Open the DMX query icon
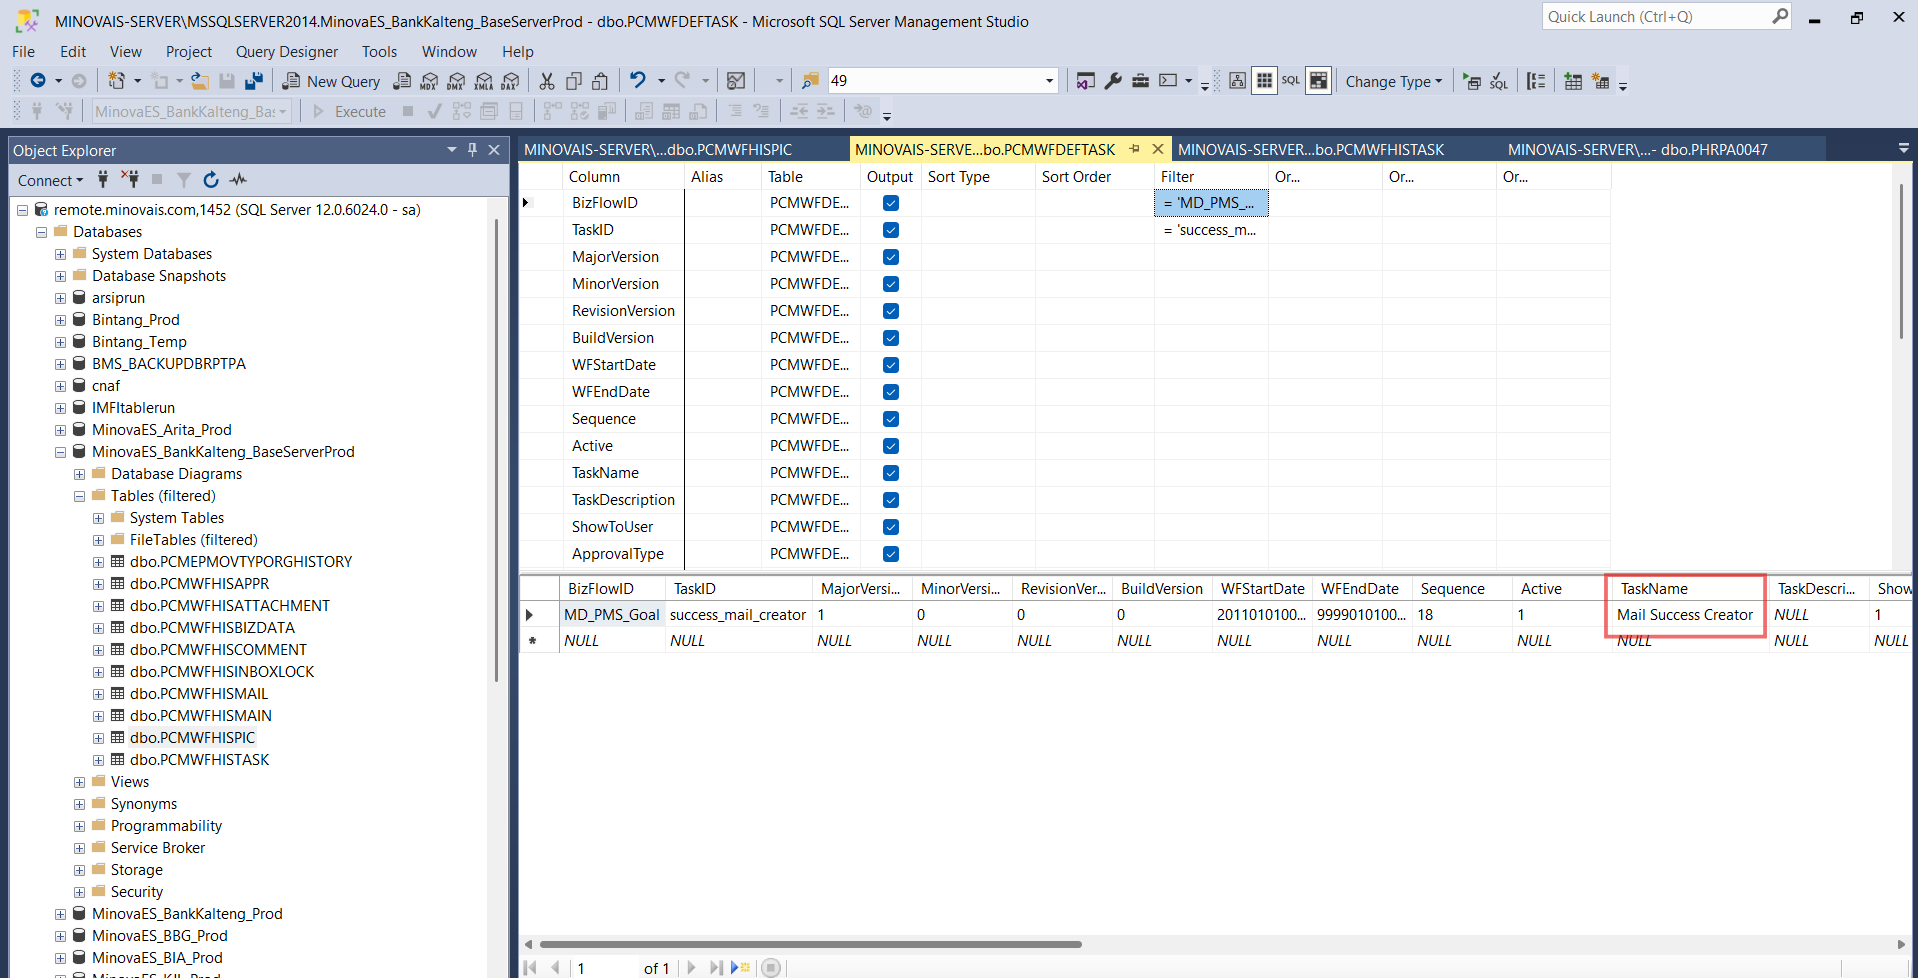The image size is (1918, 978). pos(457,81)
